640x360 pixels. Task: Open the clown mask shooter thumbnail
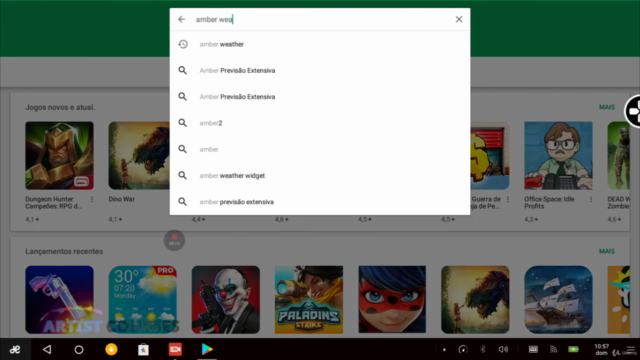coord(226,300)
